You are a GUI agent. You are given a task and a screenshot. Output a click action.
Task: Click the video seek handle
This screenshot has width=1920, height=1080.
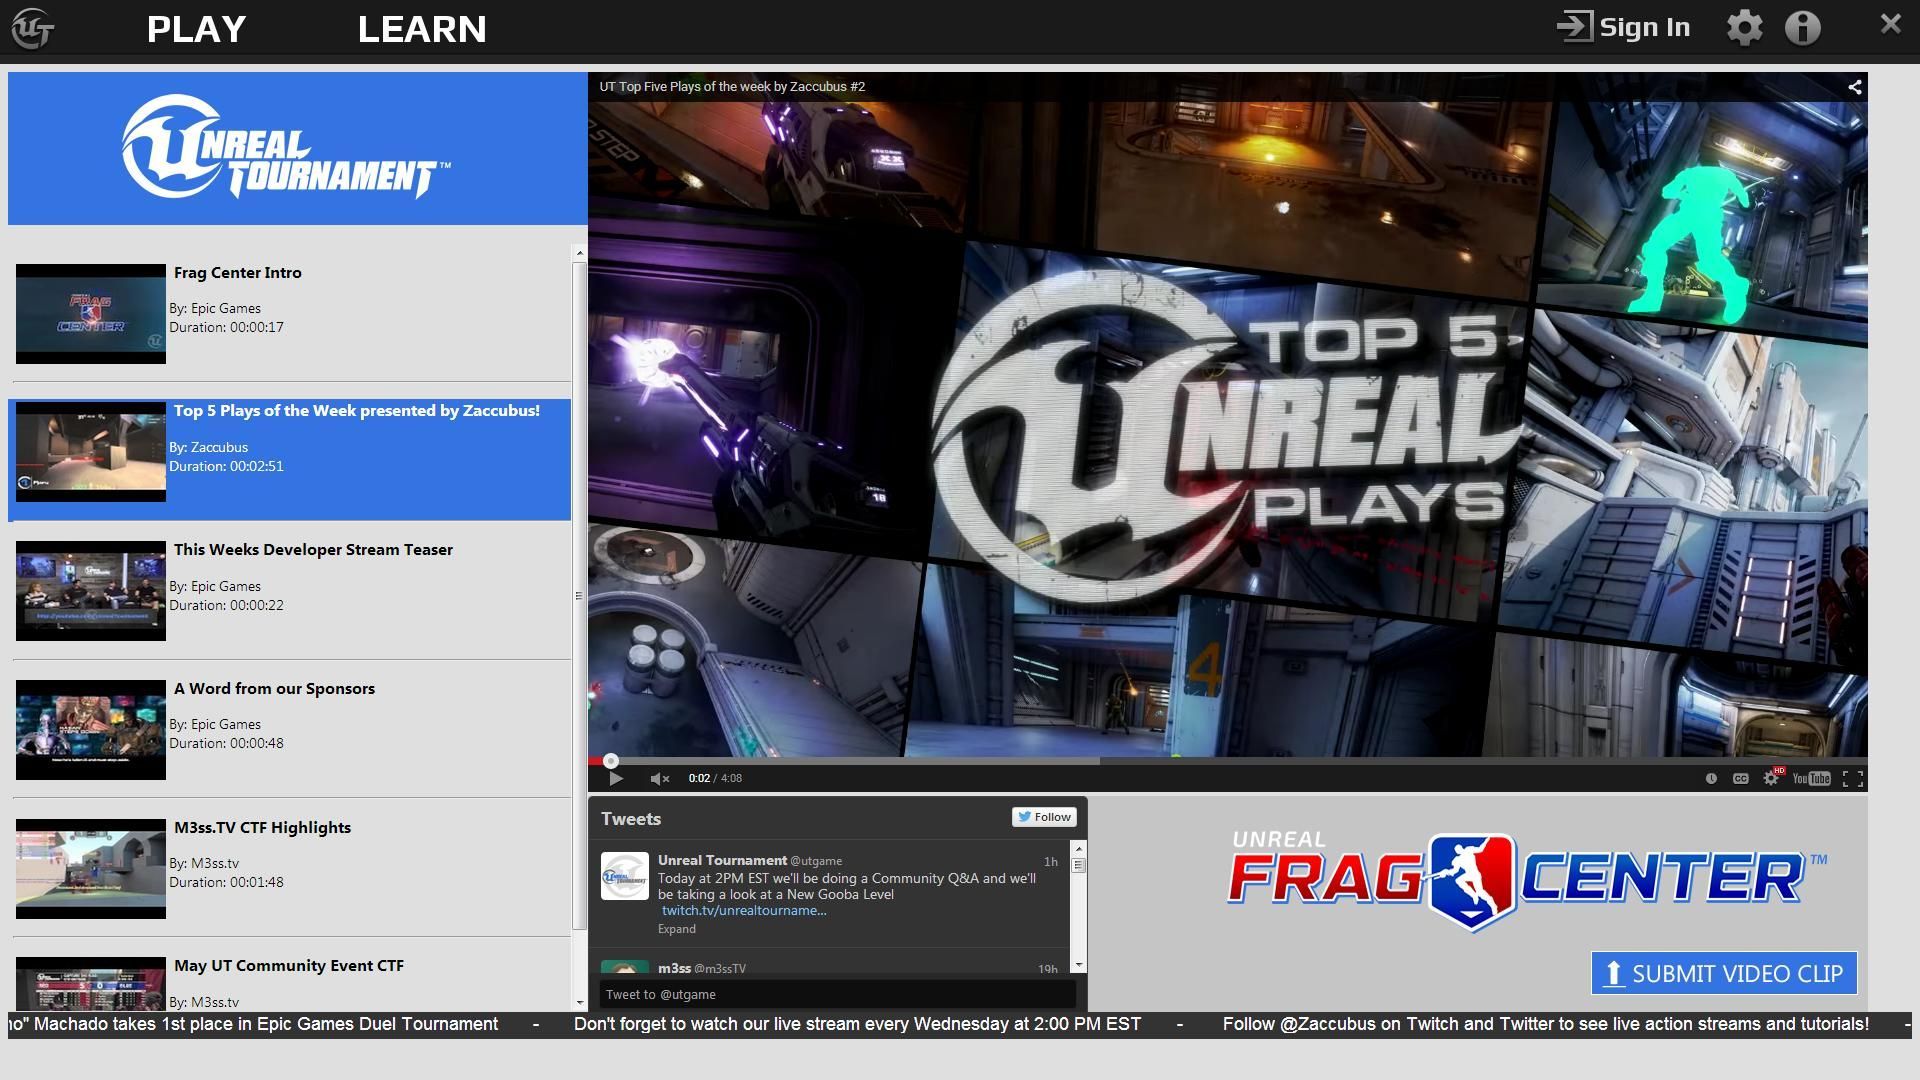pos(611,761)
